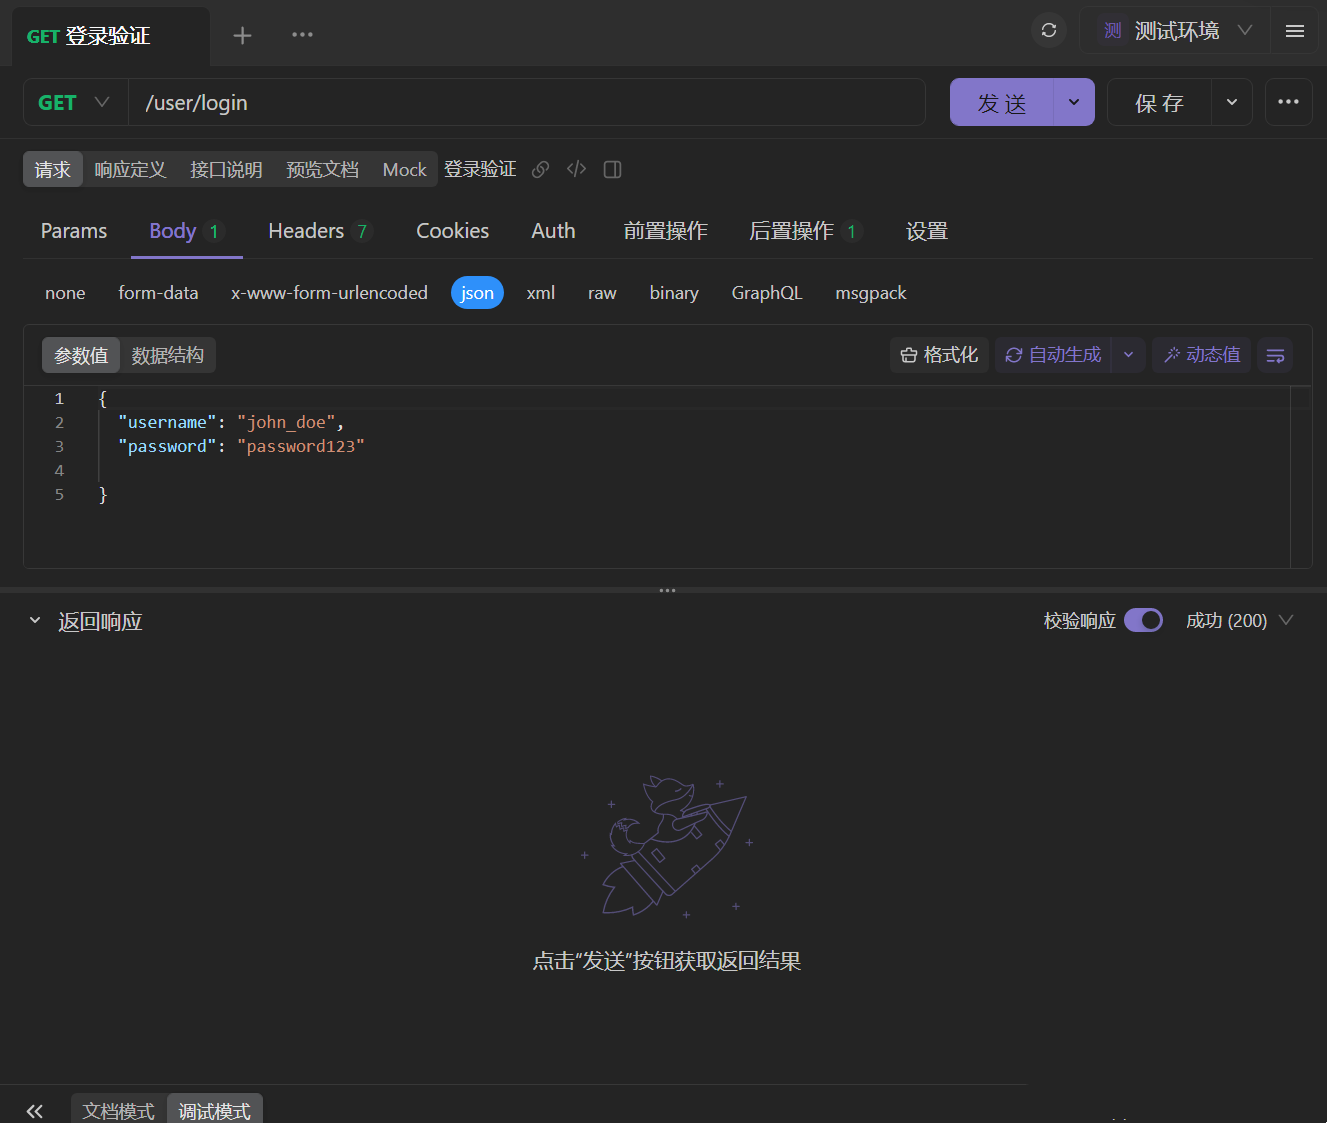Open the hamburger menu icon
1327x1123 pixels.
(1294, 31)
